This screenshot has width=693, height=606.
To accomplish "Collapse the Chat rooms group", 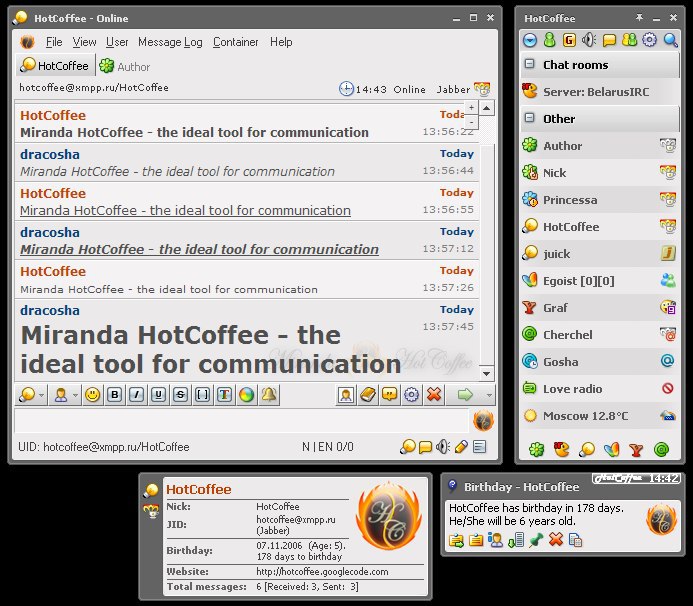I will (x=529, y=64).
